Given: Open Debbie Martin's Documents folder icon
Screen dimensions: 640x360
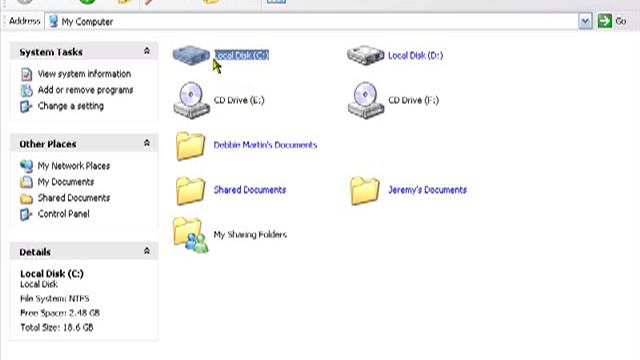Looking at the screenshot, I should point(190,145).
